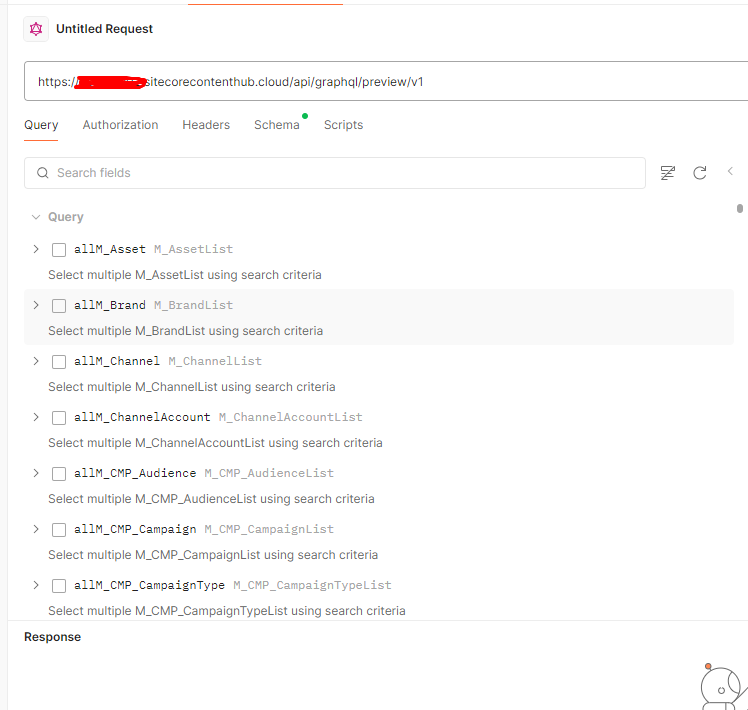Click the M_ChannelList type name

click(215, 361)
